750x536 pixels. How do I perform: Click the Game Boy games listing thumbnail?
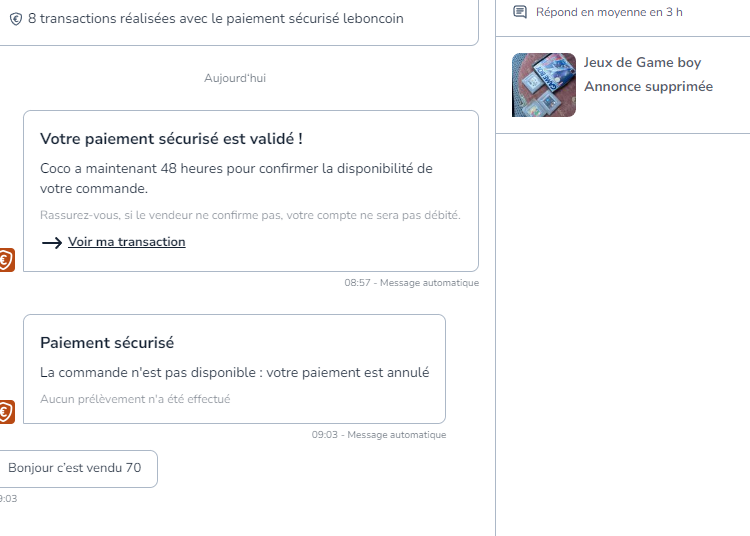(x=544, y=85)
